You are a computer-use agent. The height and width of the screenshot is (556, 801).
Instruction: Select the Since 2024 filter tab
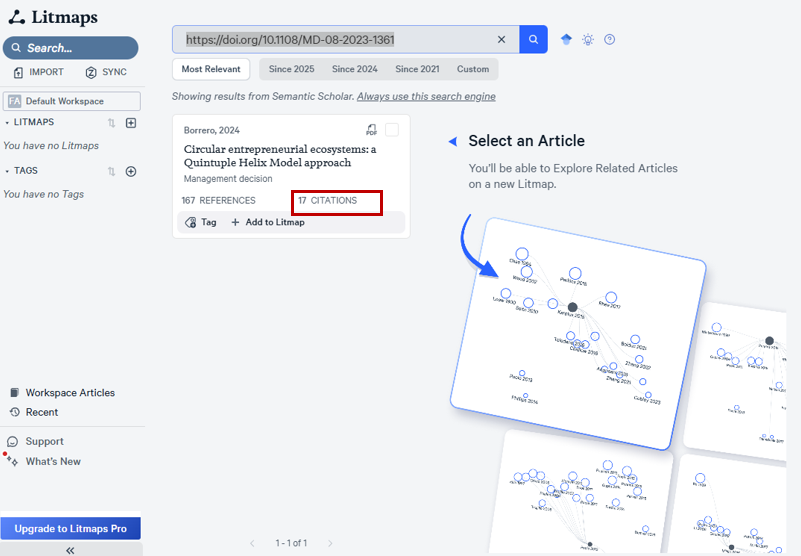pos(356,69)
